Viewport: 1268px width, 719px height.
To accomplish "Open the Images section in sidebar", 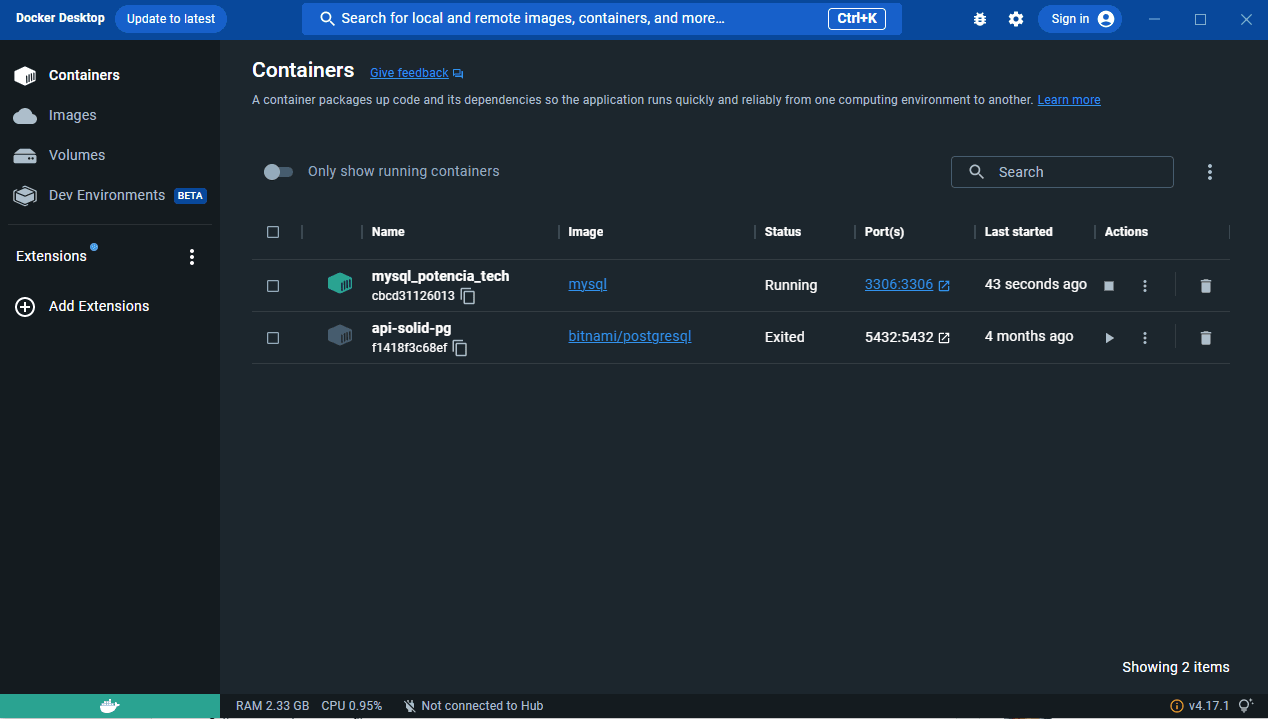I will tap(110, 115).
